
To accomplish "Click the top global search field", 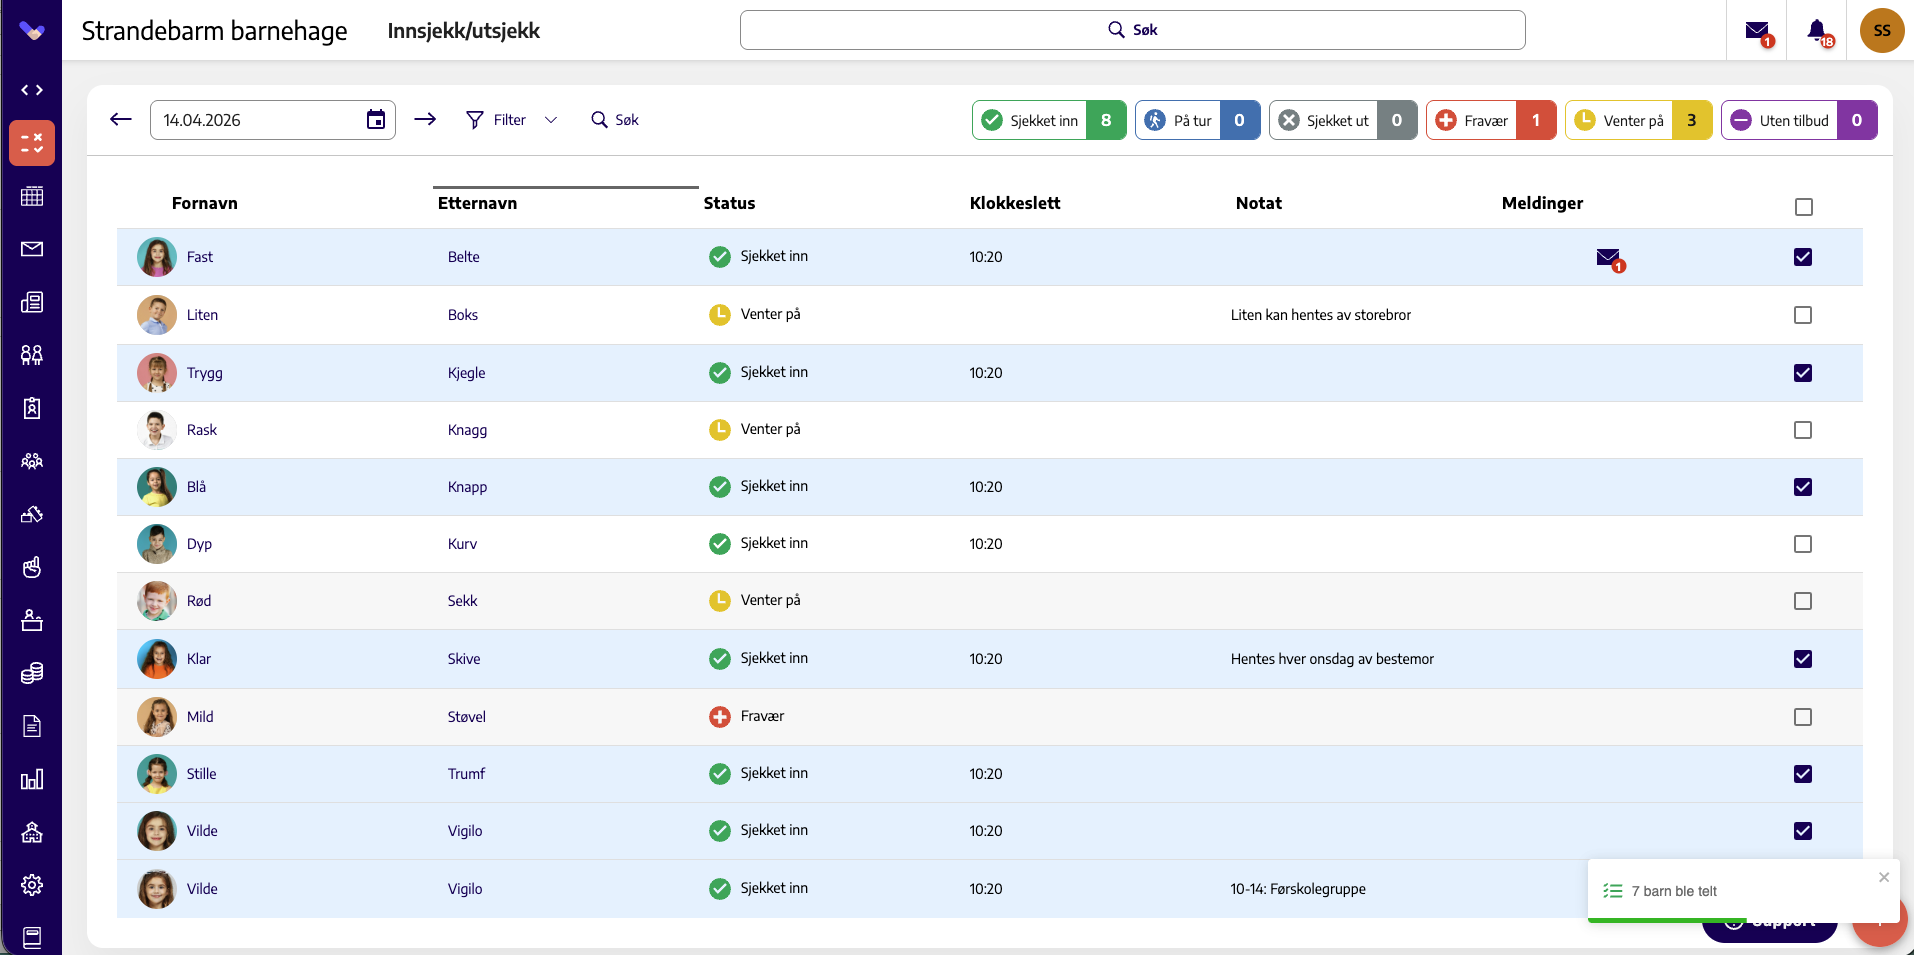I will pos(1132,30).
